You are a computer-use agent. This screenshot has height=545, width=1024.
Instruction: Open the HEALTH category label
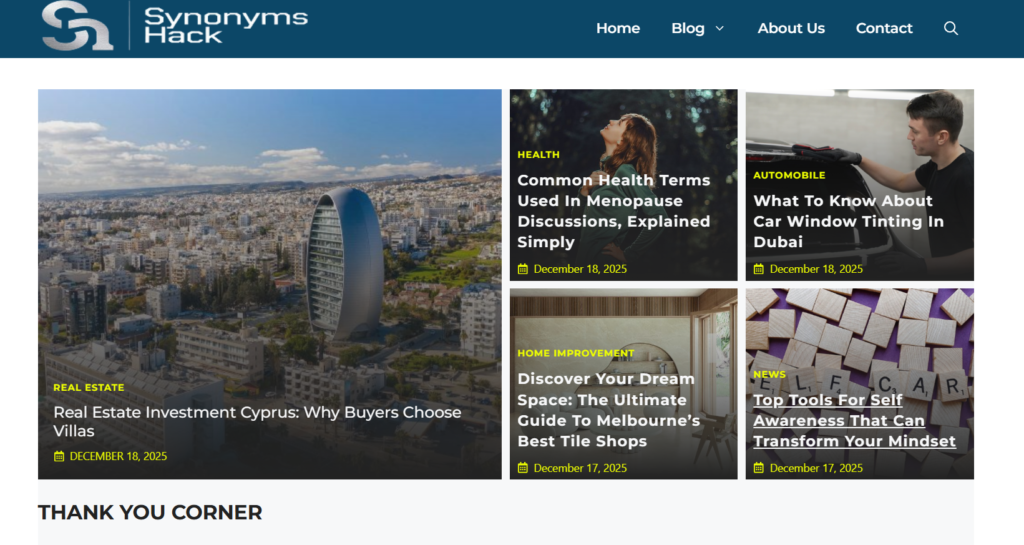click(538, 155)
